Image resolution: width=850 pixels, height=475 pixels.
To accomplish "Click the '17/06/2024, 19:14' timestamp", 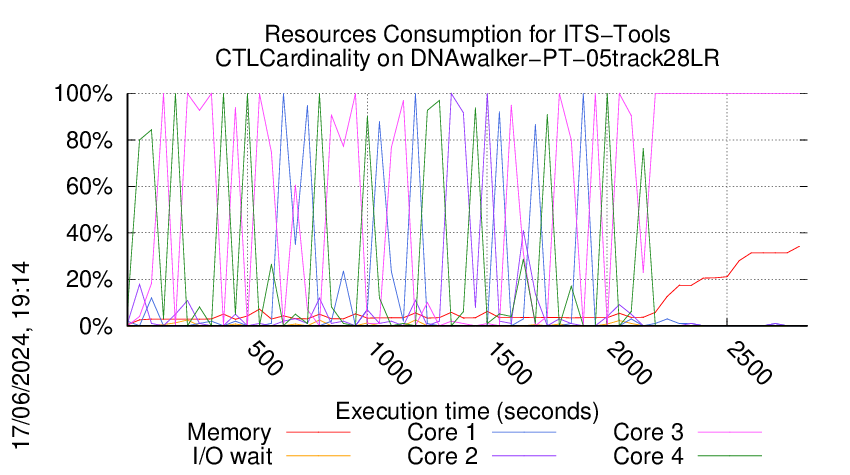I will click(x=21, y=356).
